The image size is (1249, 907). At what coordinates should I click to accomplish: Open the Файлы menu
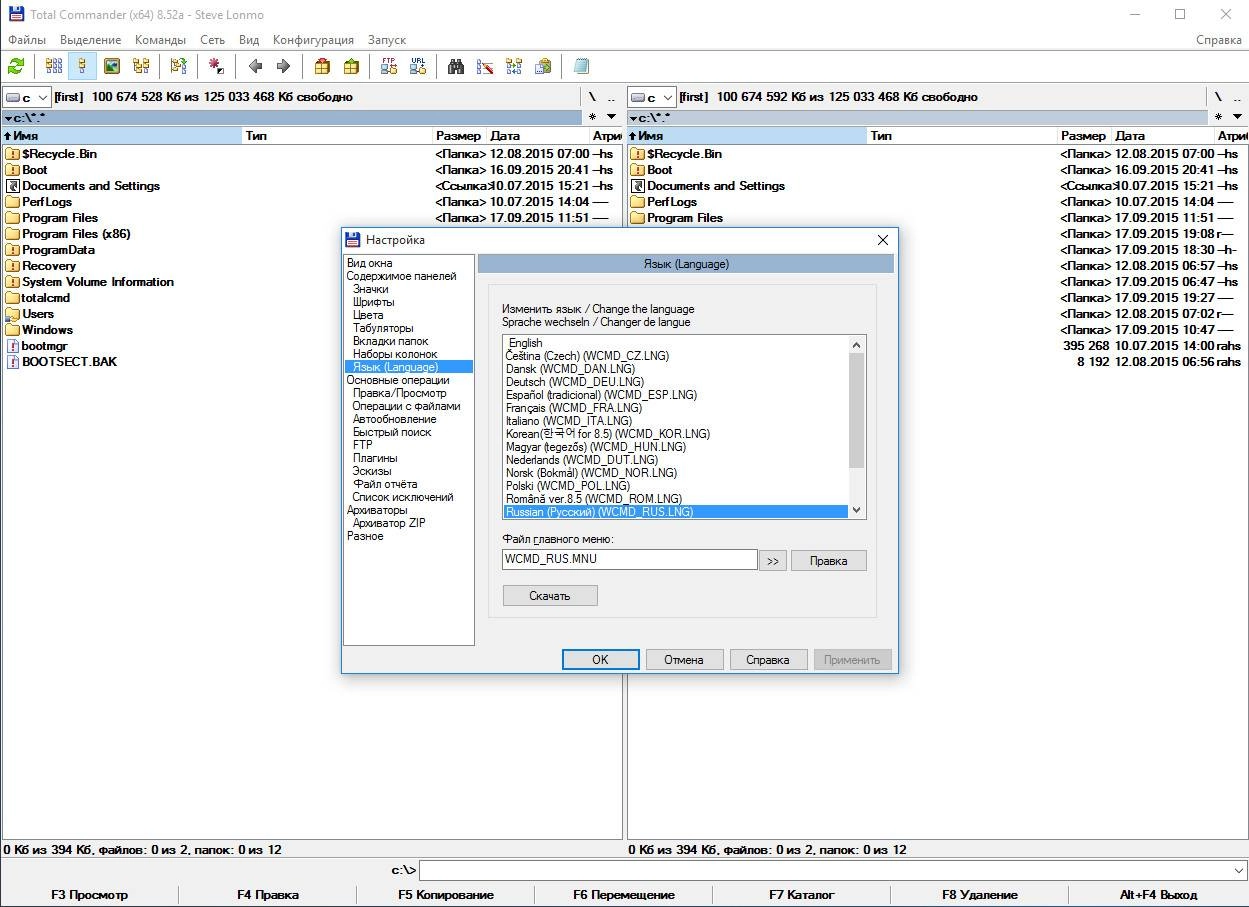click(x=27, y=40)
